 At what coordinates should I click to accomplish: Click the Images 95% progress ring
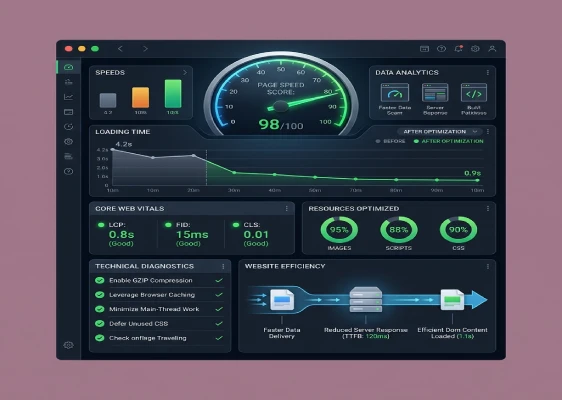pos(339,230)
